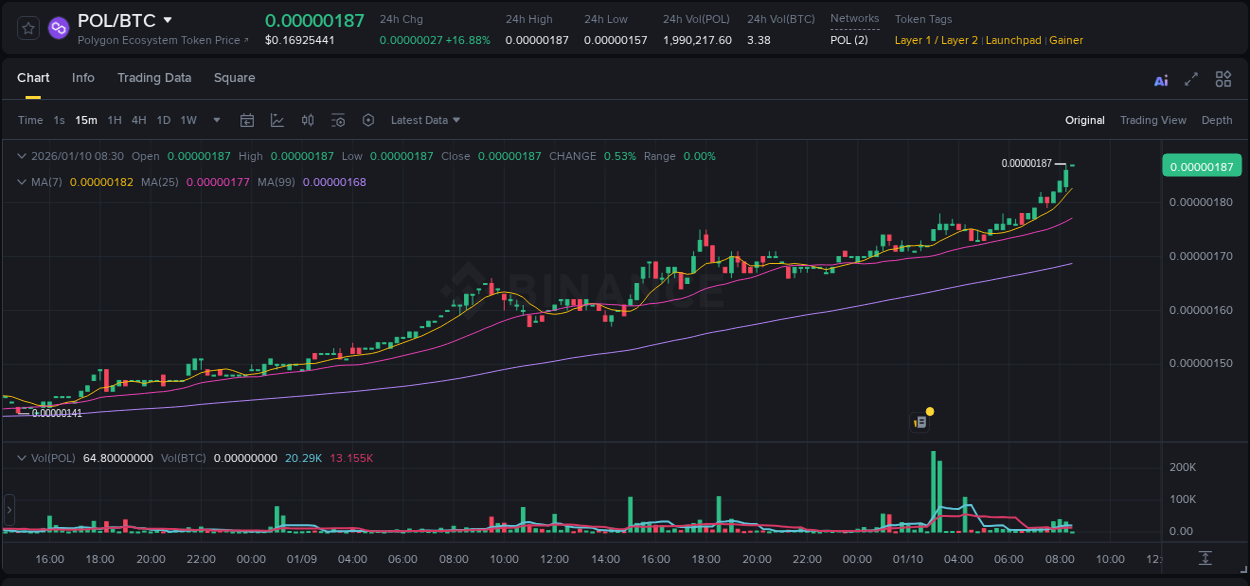Image resolution: width=1250 pixels, height=586 pixels.
Task: Open the grid layout icon
Action: pyautogui.click(x=1223, y=78)
